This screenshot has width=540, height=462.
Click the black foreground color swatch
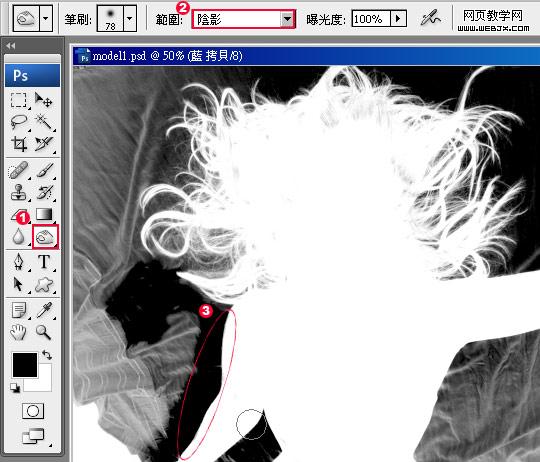[25, 365]
